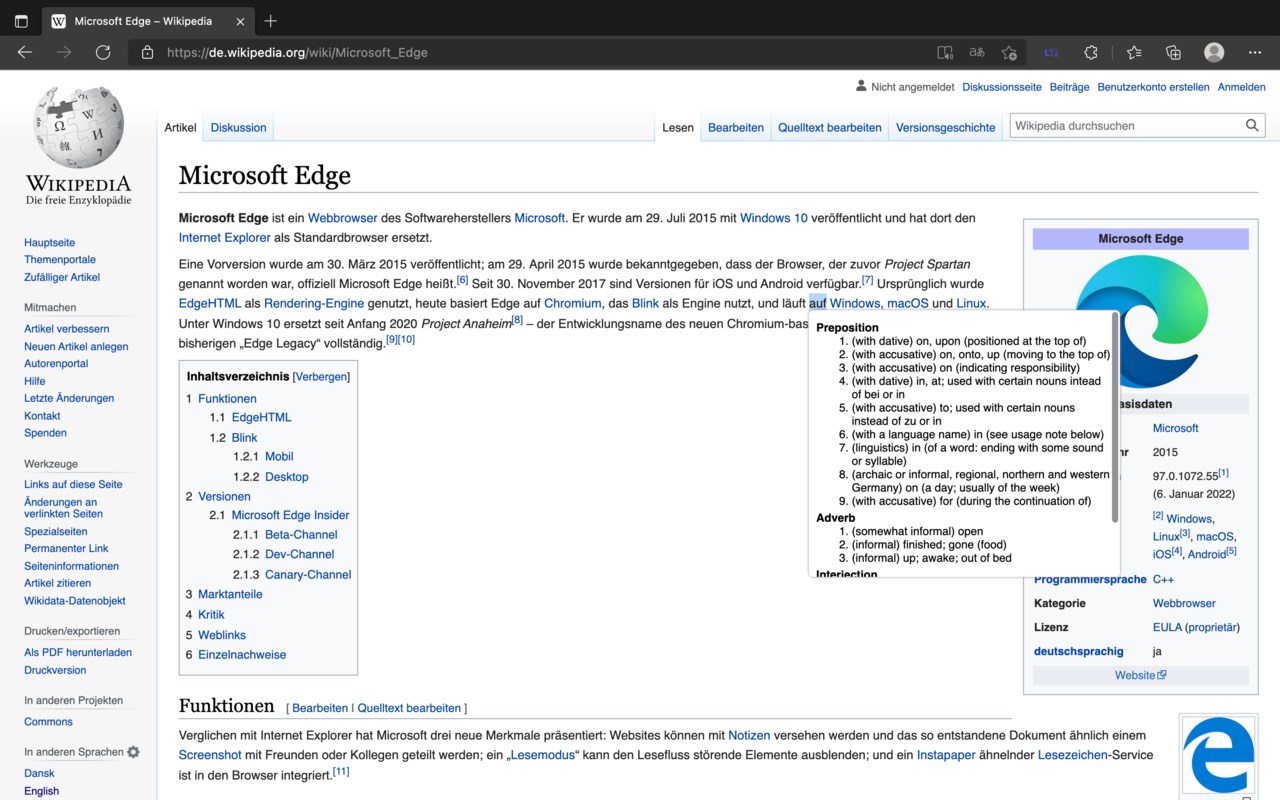This screenshot has height=800, width=1280.
Task: Open the page translate options
Action: 977,52
